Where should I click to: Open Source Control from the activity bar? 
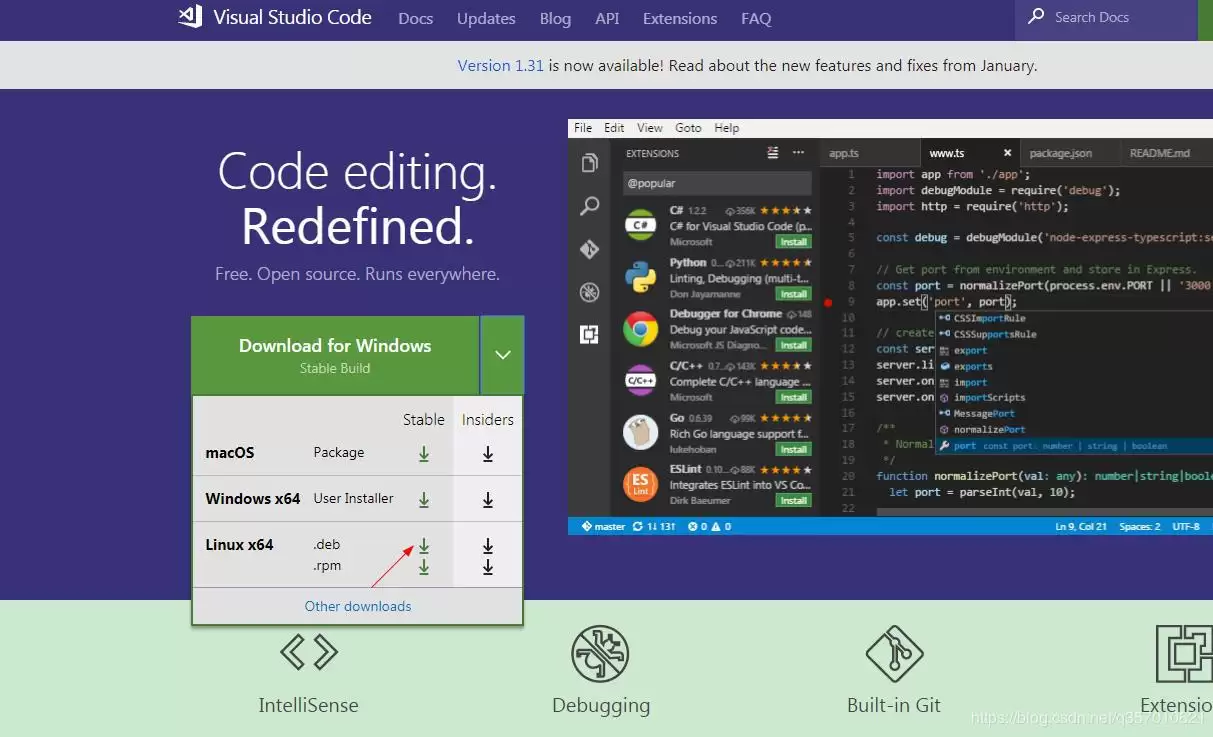[590, 249]
